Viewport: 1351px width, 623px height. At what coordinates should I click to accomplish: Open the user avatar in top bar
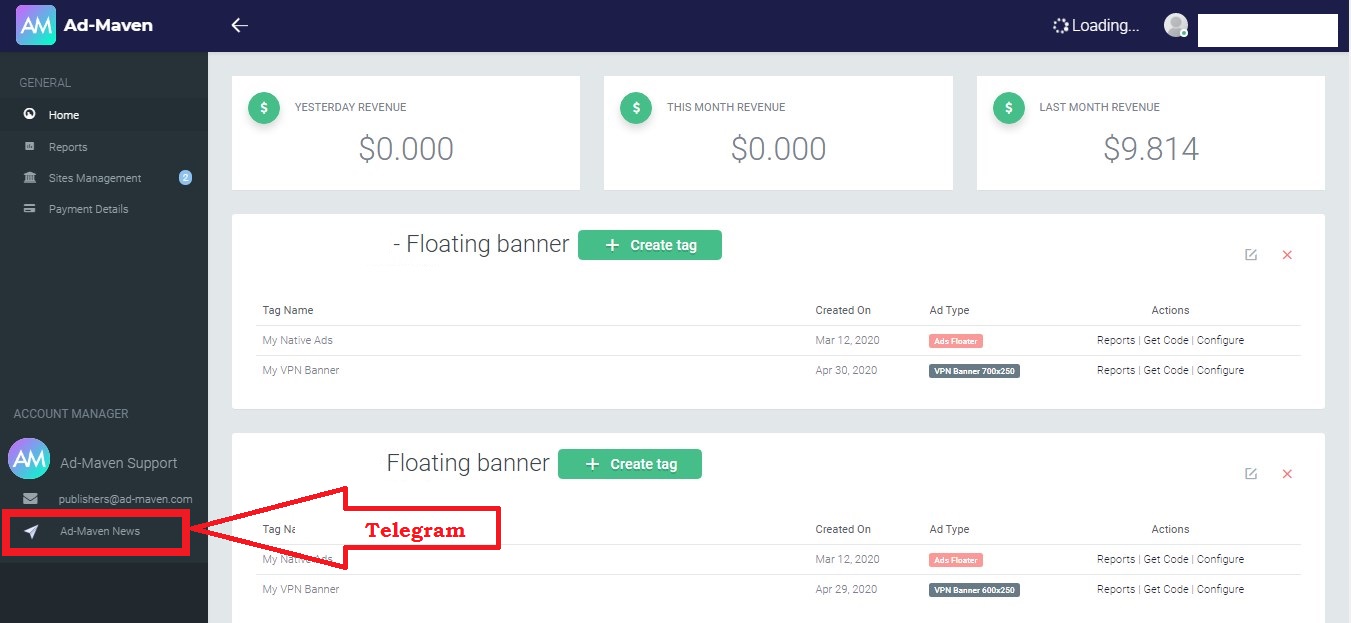1176,25
